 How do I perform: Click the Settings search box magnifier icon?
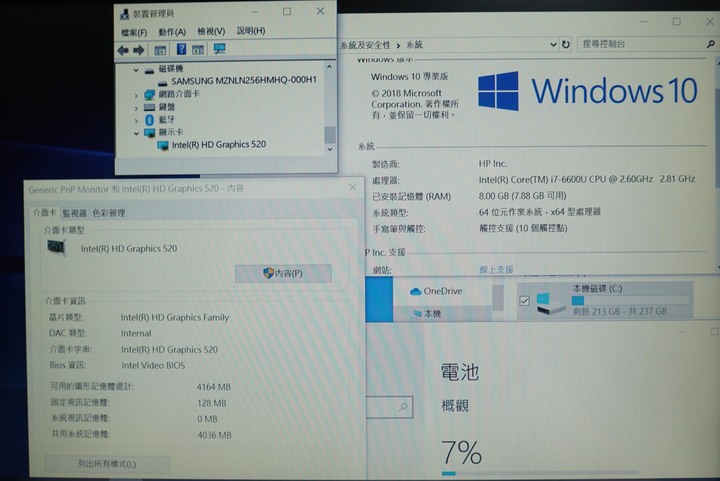point(403,407)
